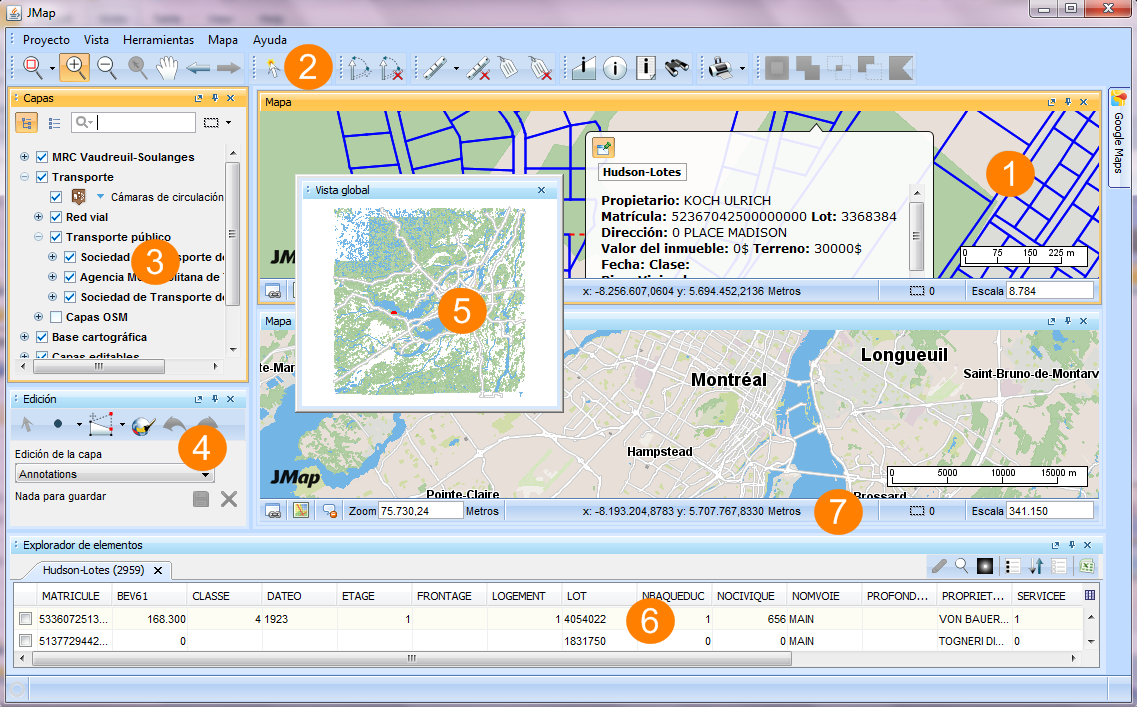Viewport: 1137px width, 707px height.
Task: Expand Base cartográfica tree node
Action: (24, 337)
